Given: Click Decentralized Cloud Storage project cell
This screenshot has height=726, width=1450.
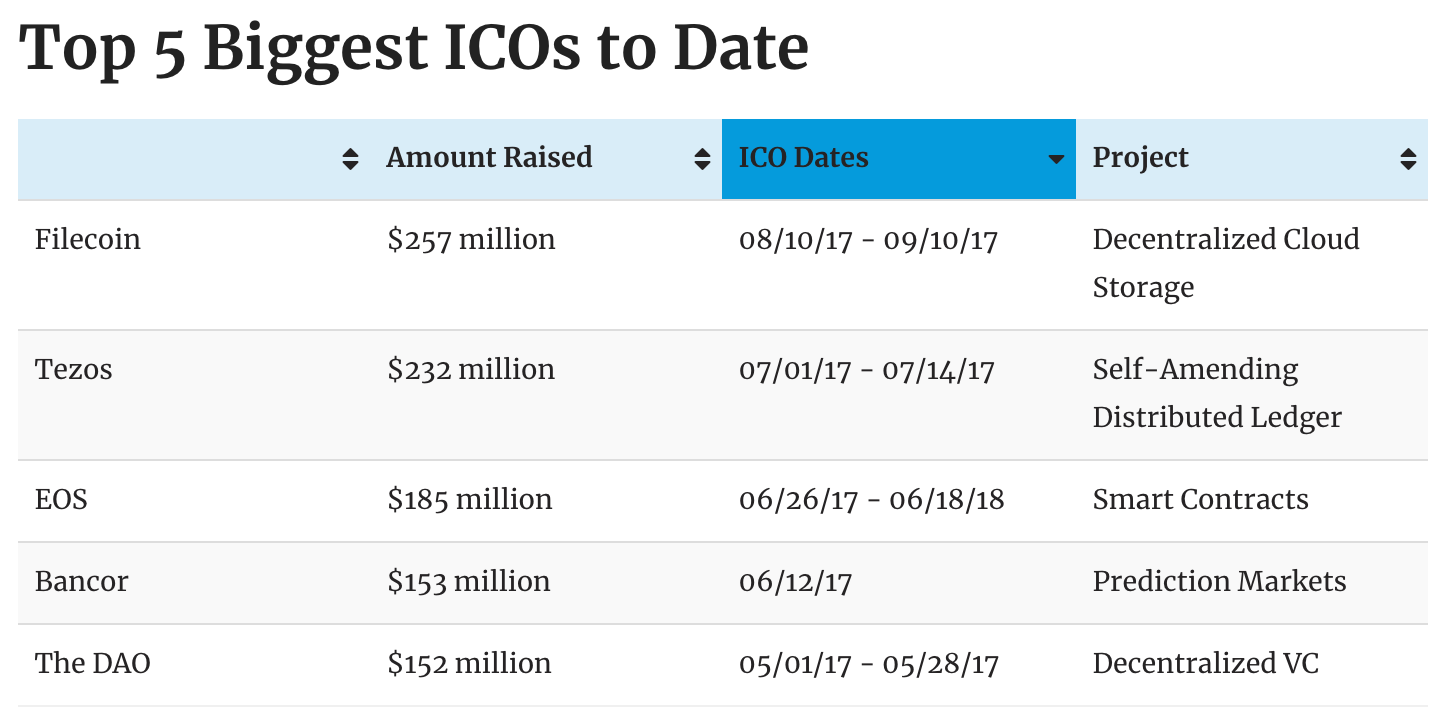Looking at the screenshot, I should (1225, 263).
